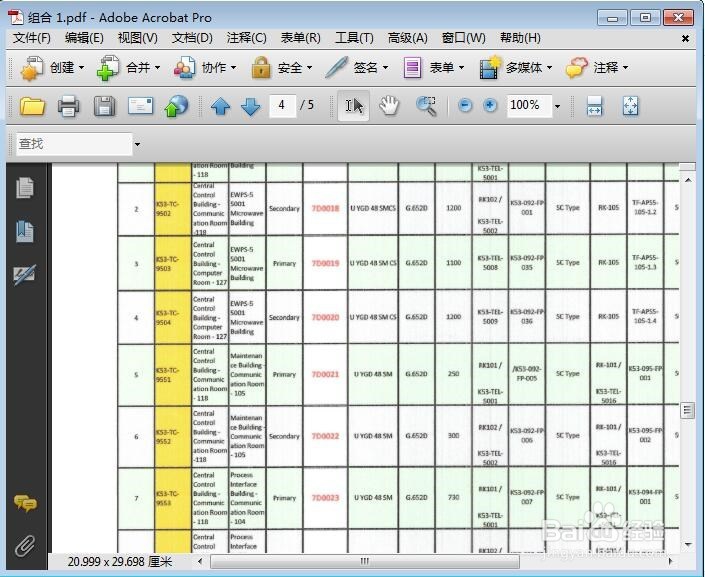Open the Security (安全) lock tool
The height and width of the screenshot is (577, 705).
[x=277, y=68]
